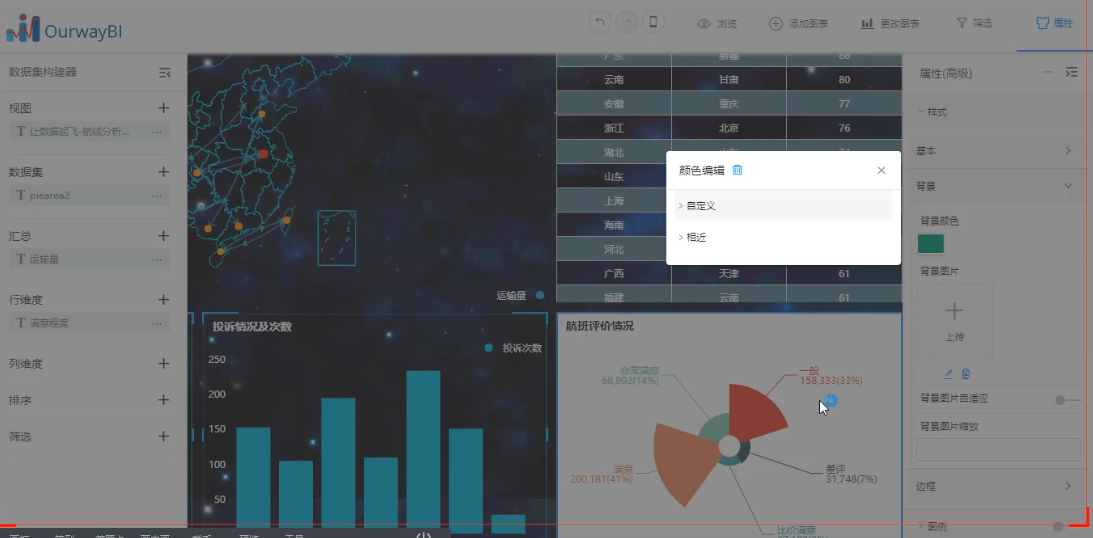
Task: Click the 天津 table cell
Action: coord(728,273)
